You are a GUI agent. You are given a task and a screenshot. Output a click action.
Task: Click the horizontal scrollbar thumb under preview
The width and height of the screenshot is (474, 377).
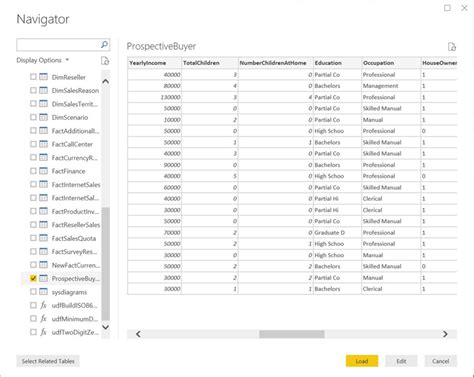[292, 334]
